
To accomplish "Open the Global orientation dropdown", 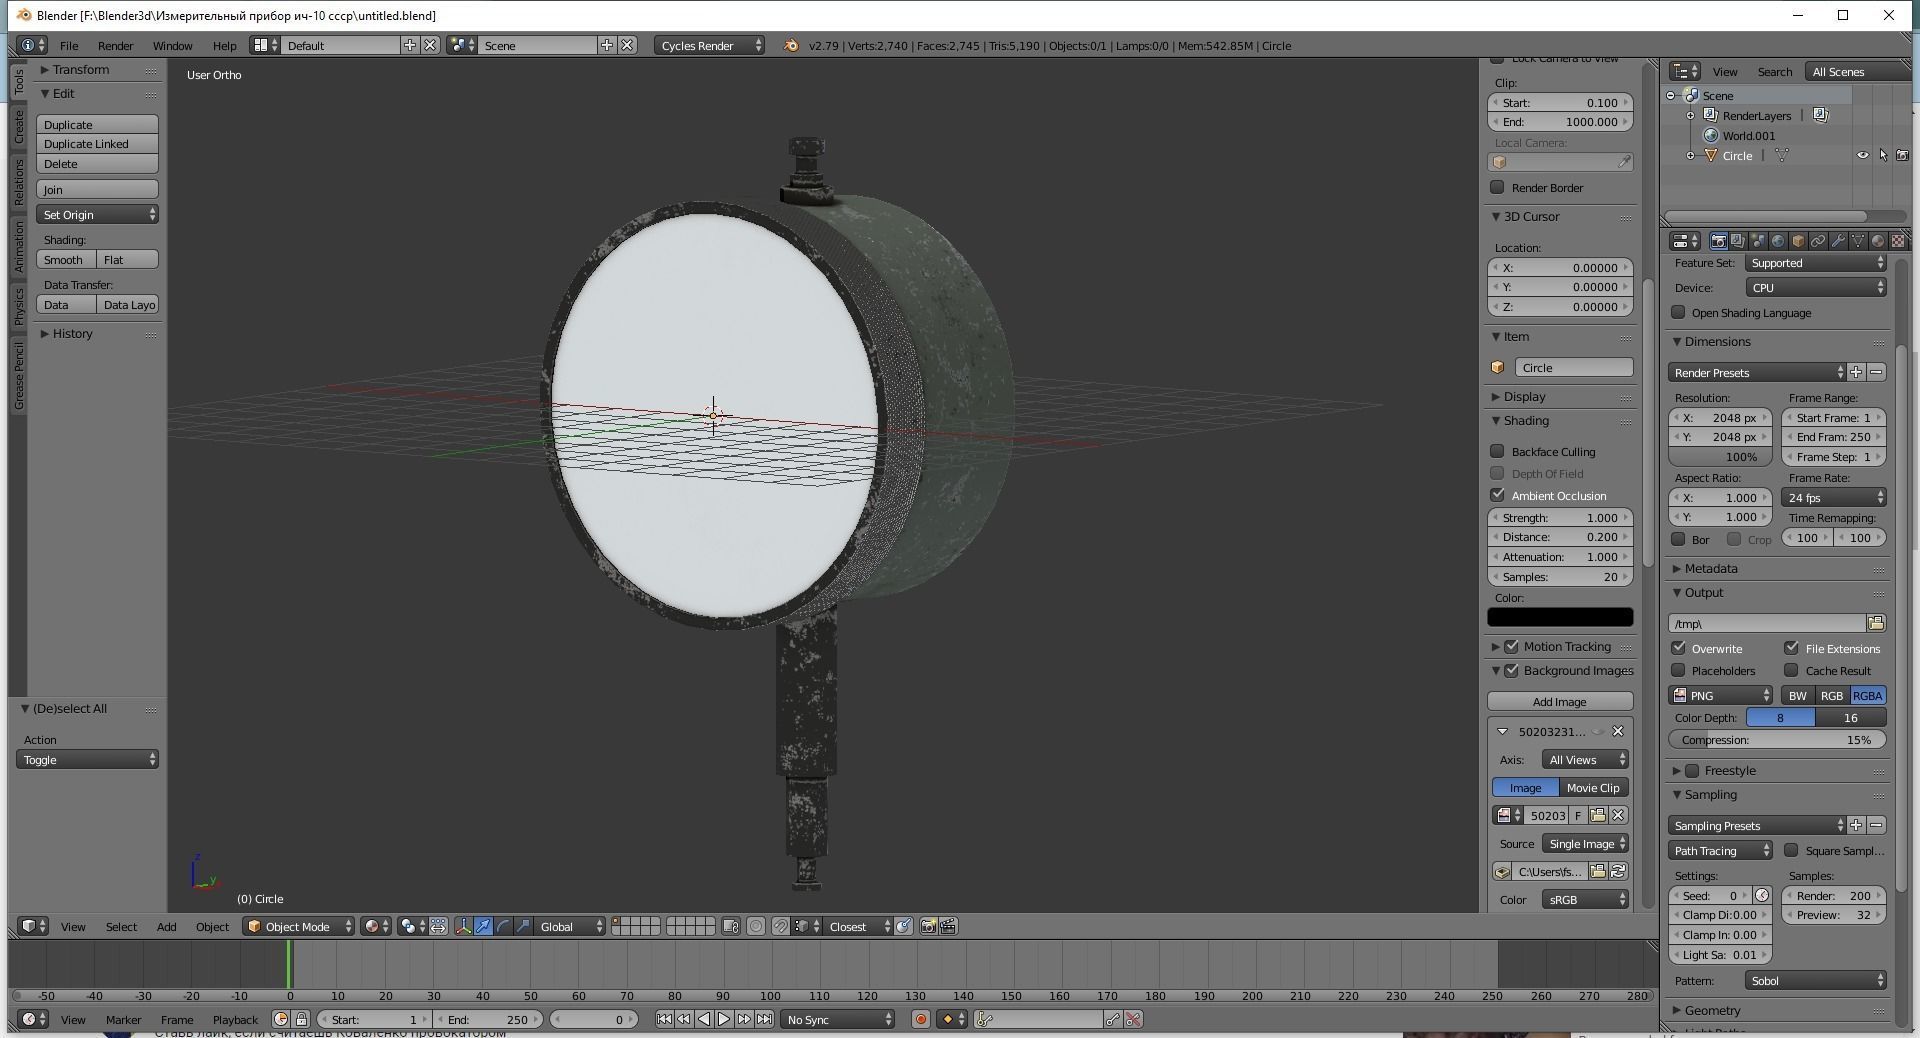I will coord(569,927).
